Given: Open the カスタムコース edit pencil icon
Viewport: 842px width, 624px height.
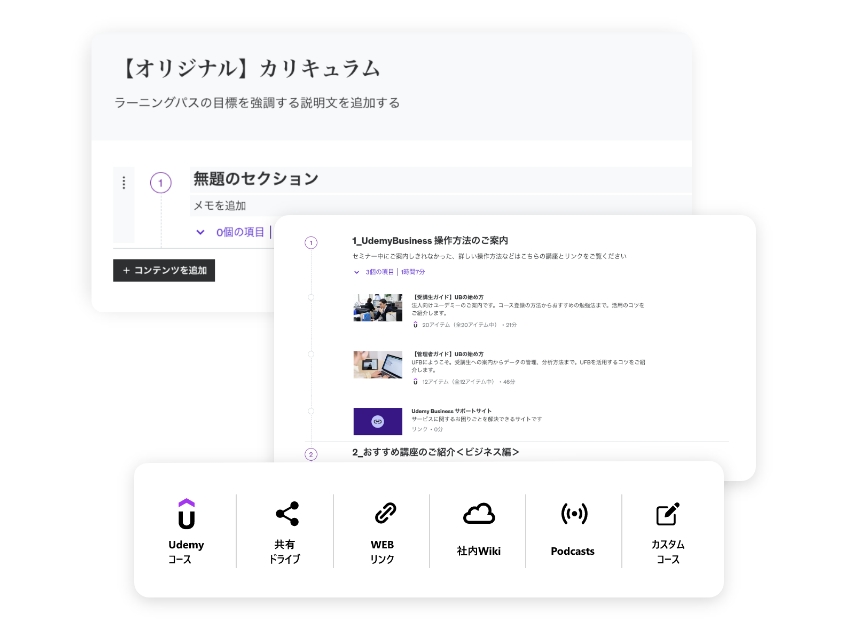Looking at the screenshot, I should [668, 513].
